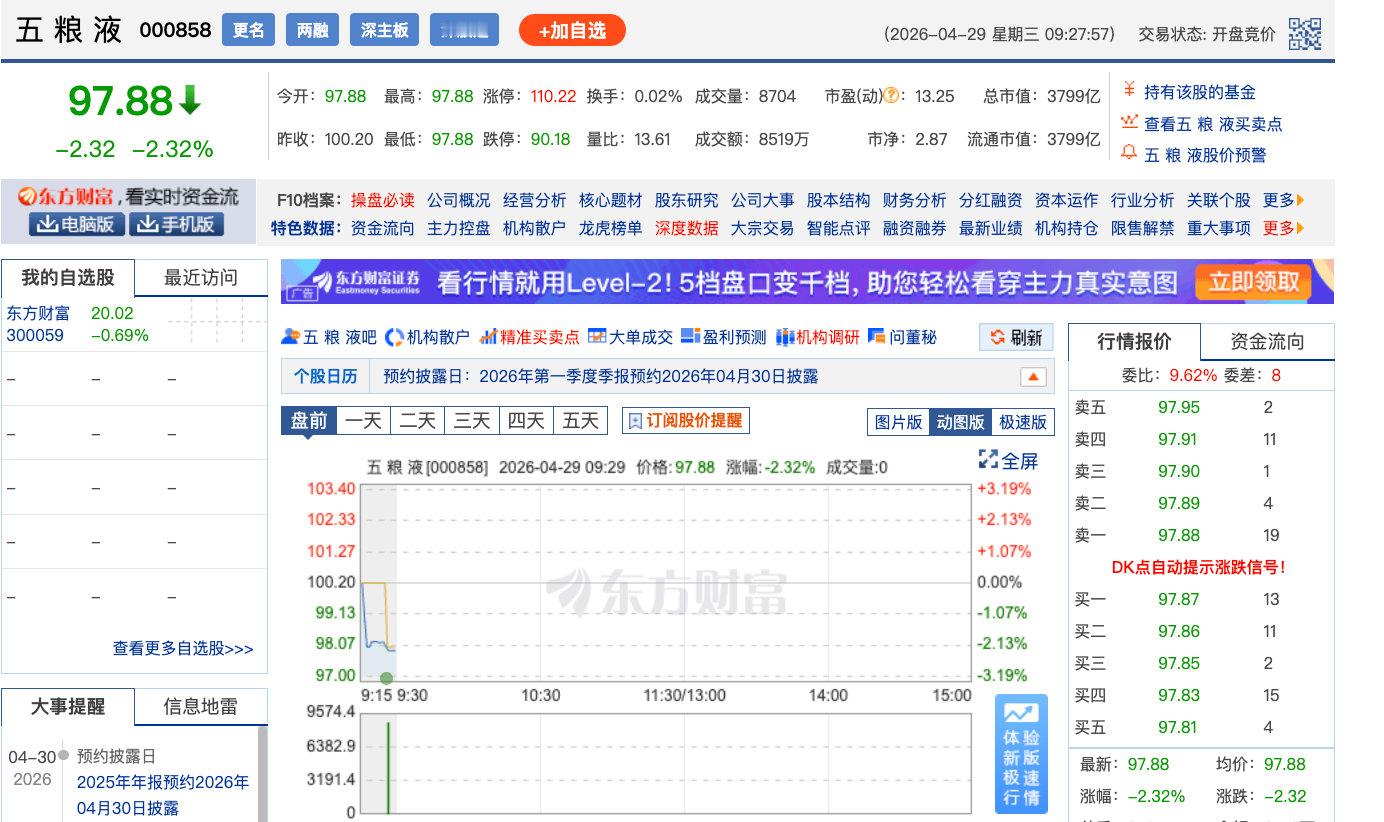
Task: Click the 刷新 refresh button
Action: pyautogui.click(x=1016, y=338)
